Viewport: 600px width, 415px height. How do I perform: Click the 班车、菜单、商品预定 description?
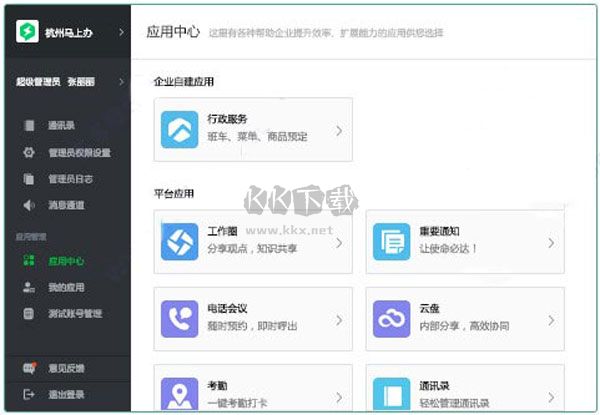pyautogui.click(x=257, y=137)
